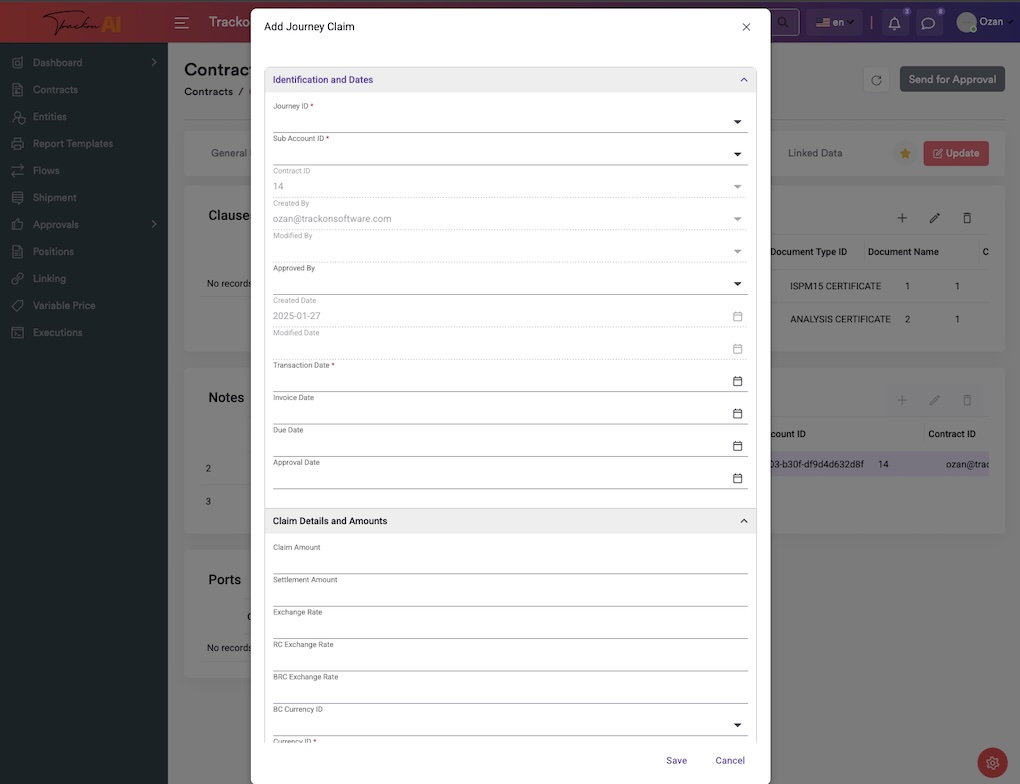1020x784 pixels.
Task: Open Shipment in the sidebar
Action: [x=55, y=198]
